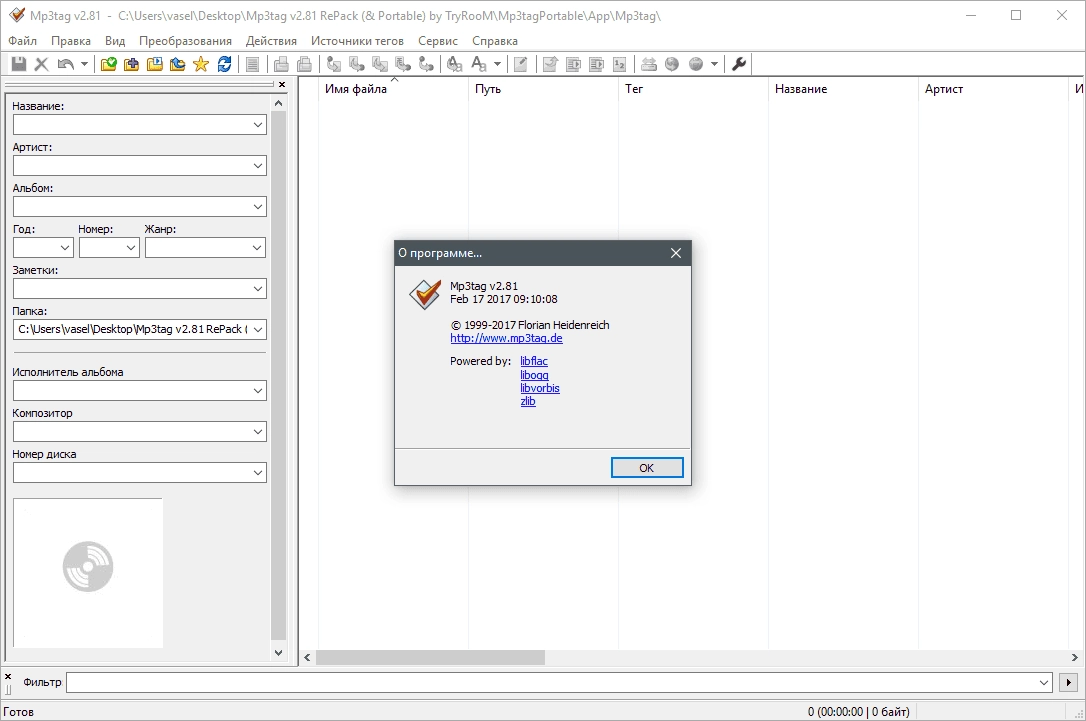Click the Autonumbering wizard 1-2 icon
The image size is (1086, 721).
click(620, 64)
